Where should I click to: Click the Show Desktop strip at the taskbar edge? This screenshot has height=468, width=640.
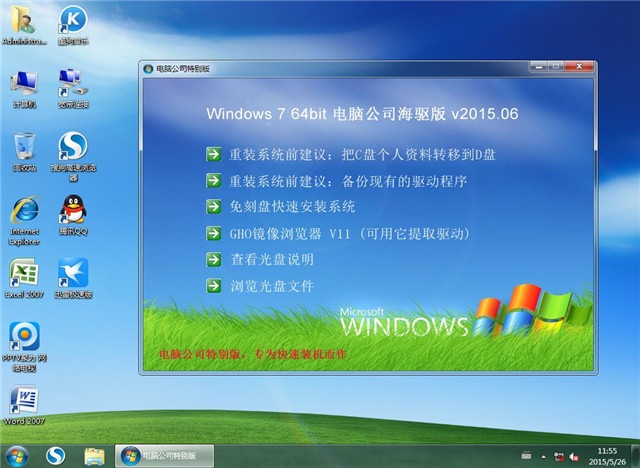click(637, 456)
